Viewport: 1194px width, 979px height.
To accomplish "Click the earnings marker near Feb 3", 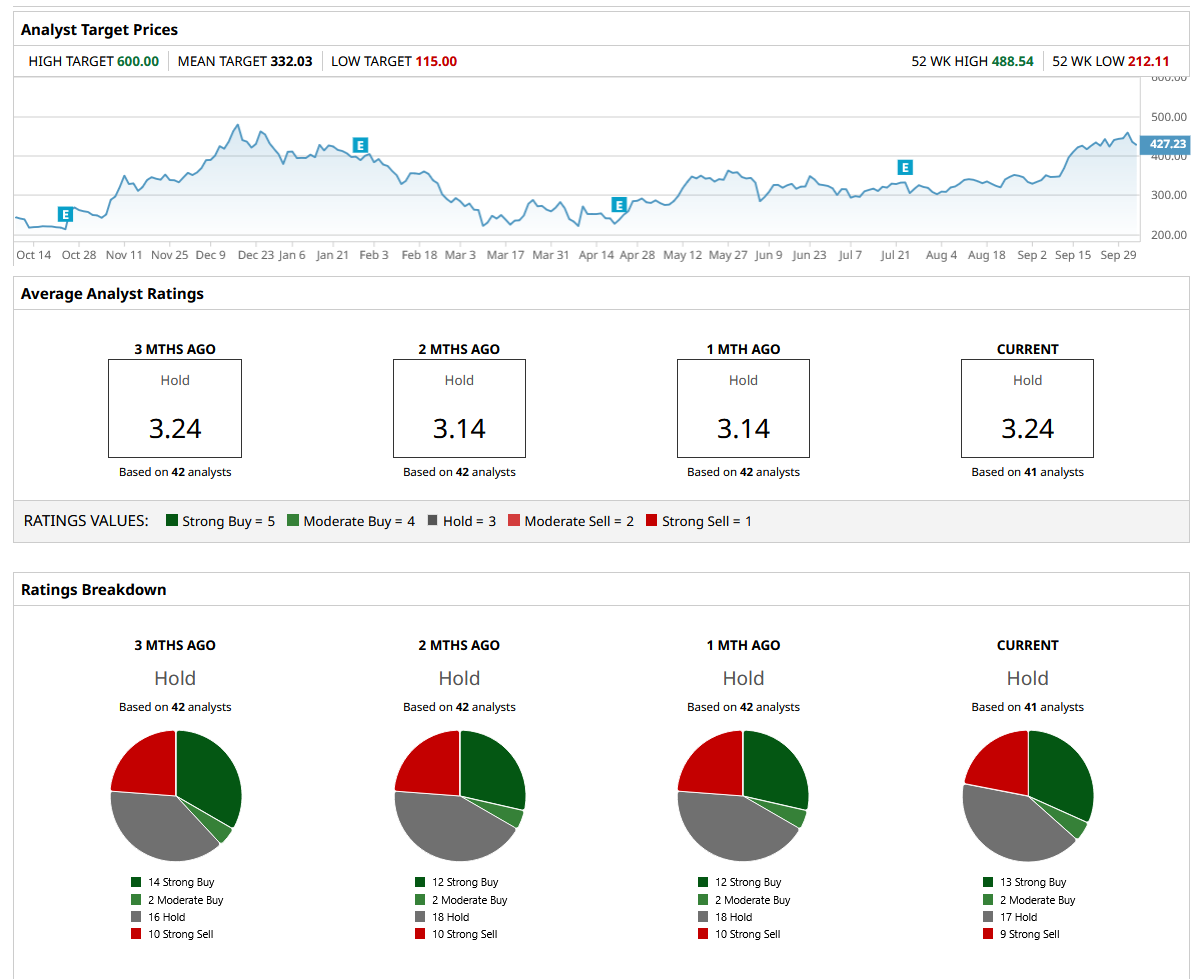I will (x=360, y=145).
